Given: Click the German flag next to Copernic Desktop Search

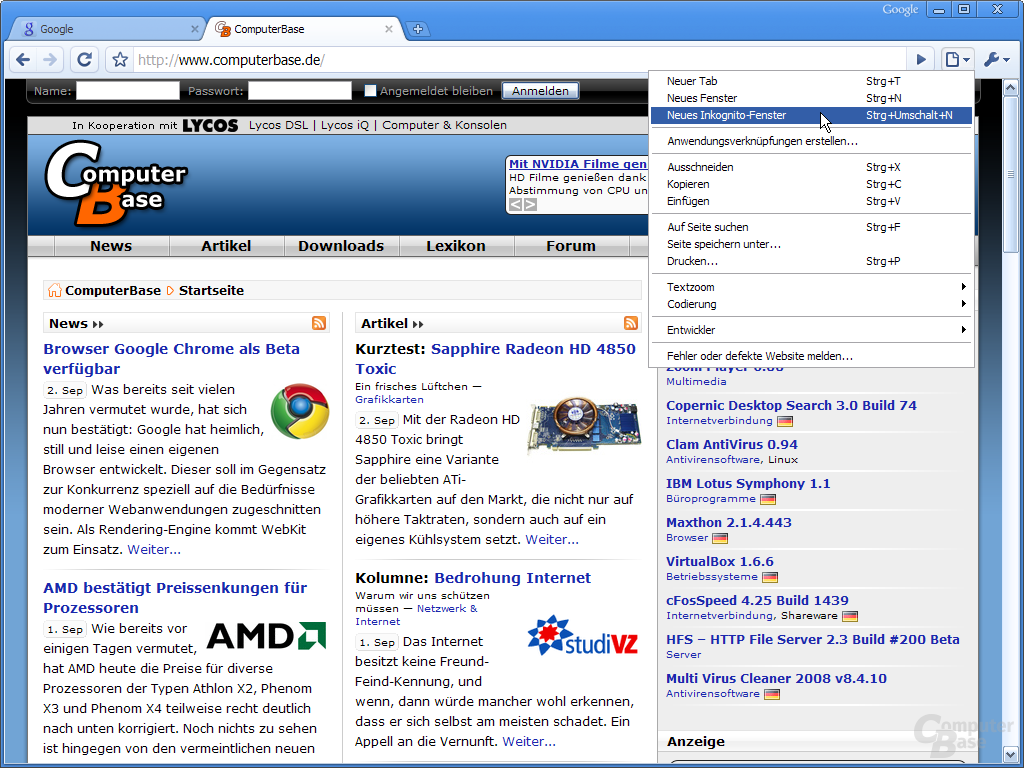Looking at the screenshot, I should pyautogui.click(x=784, y=421).
